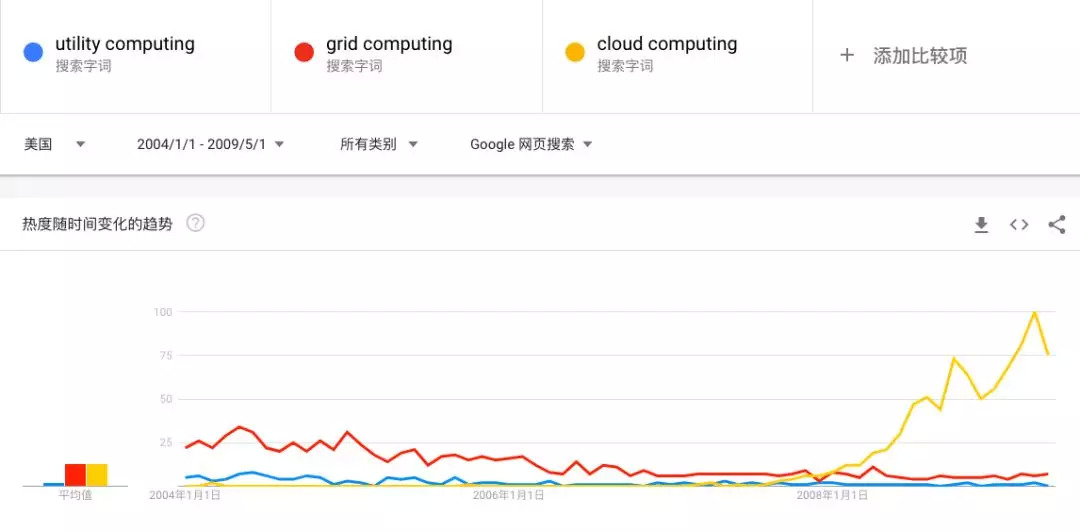The image size is (1080, 532).
Task: Click the red grid computing dot
Action: point(304,53)
